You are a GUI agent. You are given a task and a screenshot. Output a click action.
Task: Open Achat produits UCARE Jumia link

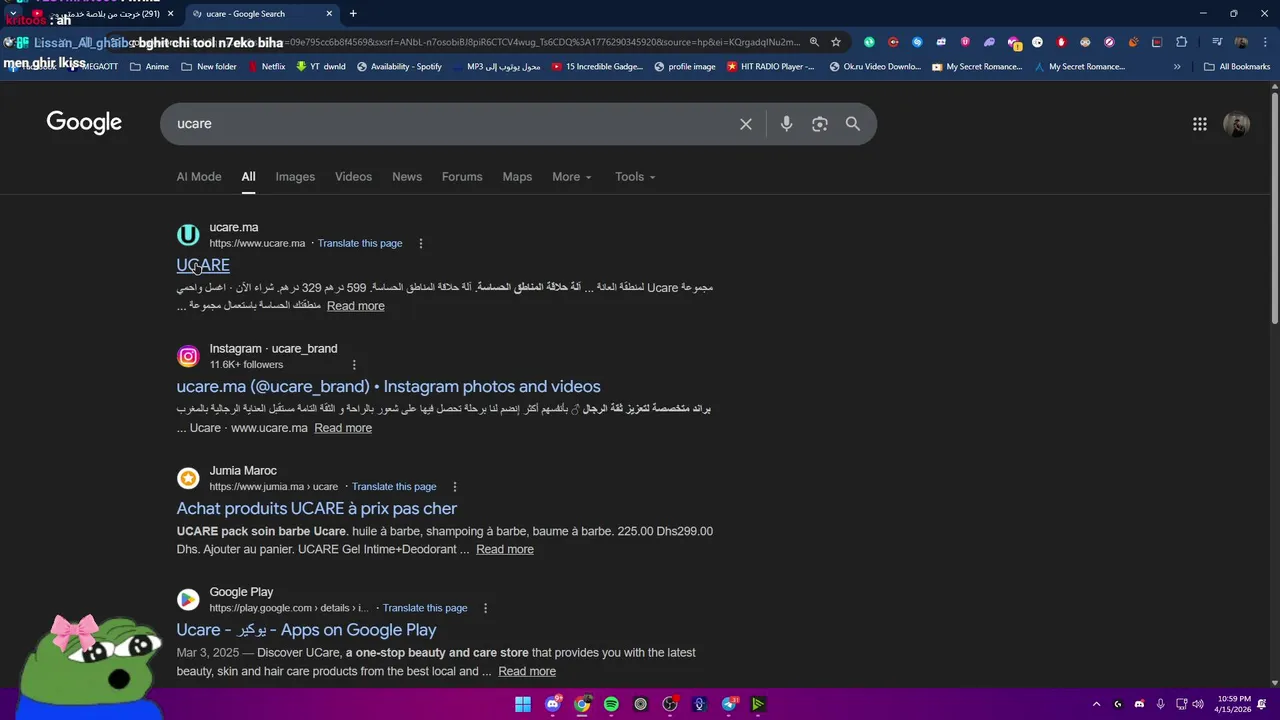tap(317, 509)
